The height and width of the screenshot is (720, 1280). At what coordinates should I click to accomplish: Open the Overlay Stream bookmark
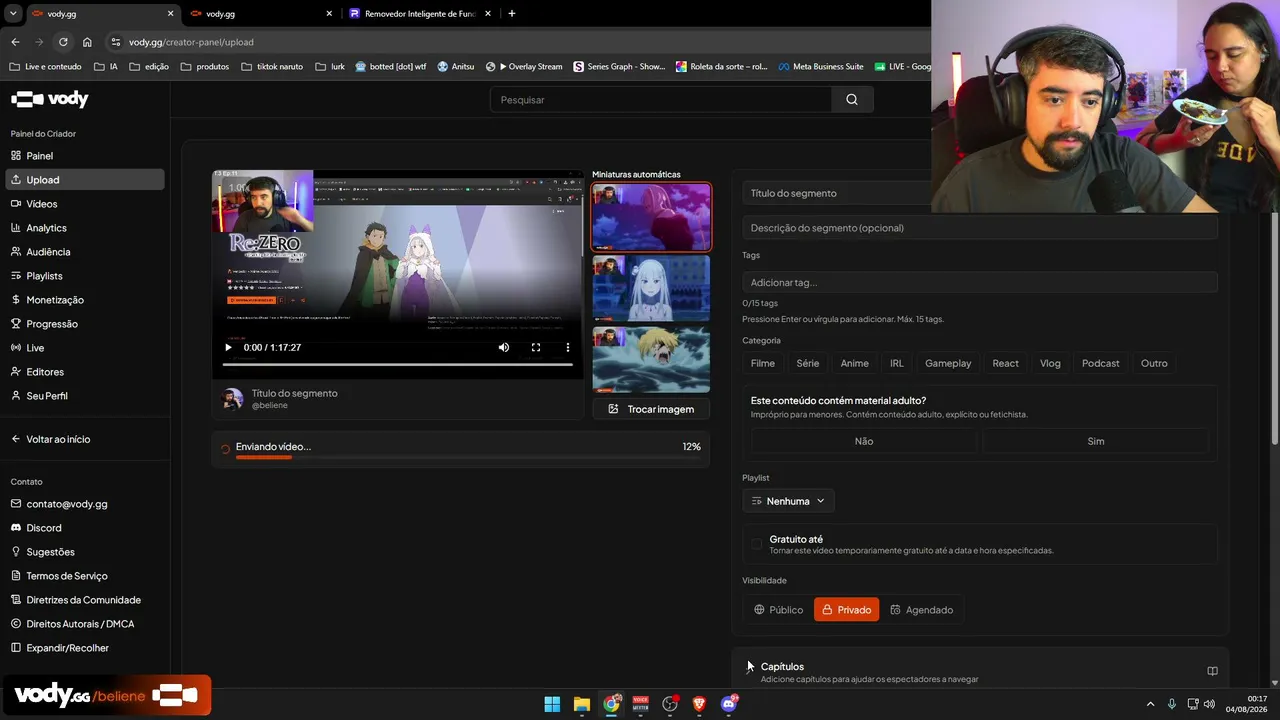(x=524, y=67)
